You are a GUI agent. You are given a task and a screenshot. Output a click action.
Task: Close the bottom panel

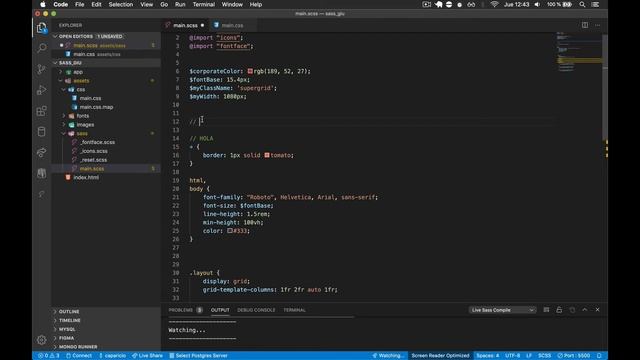(x=598, y=310)
